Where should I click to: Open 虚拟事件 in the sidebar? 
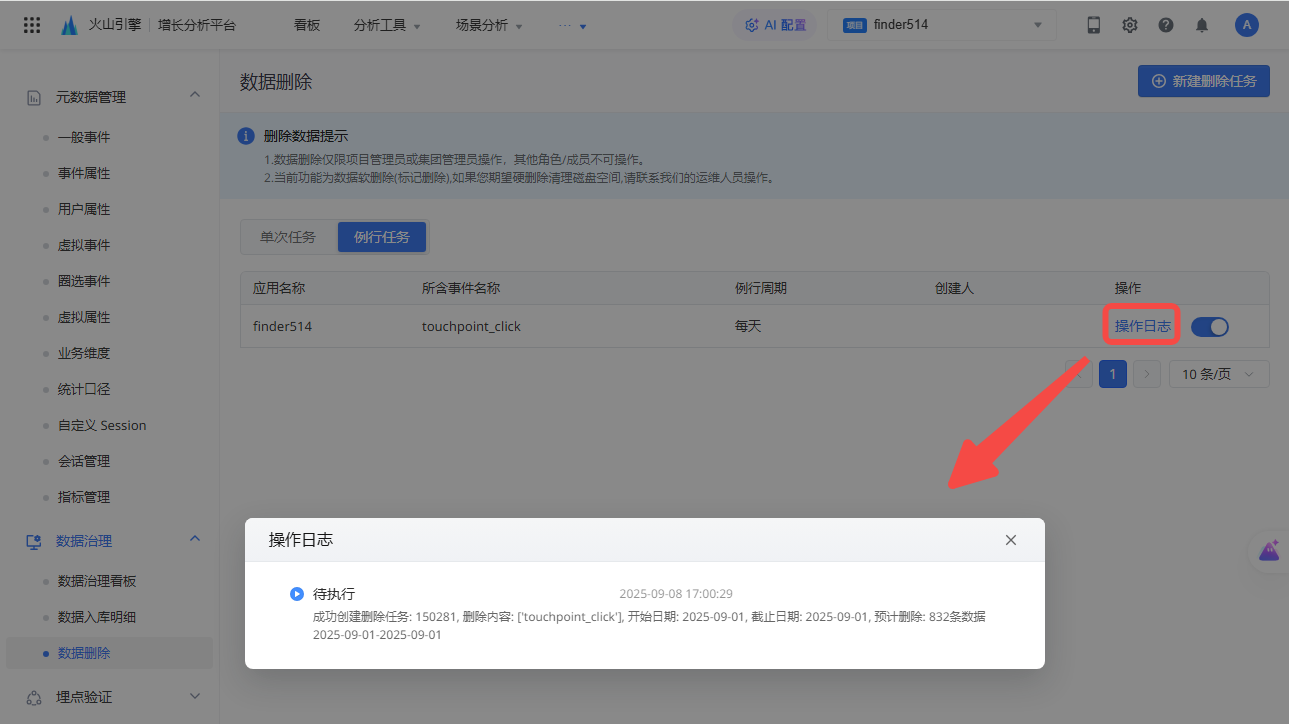point(84,245)
